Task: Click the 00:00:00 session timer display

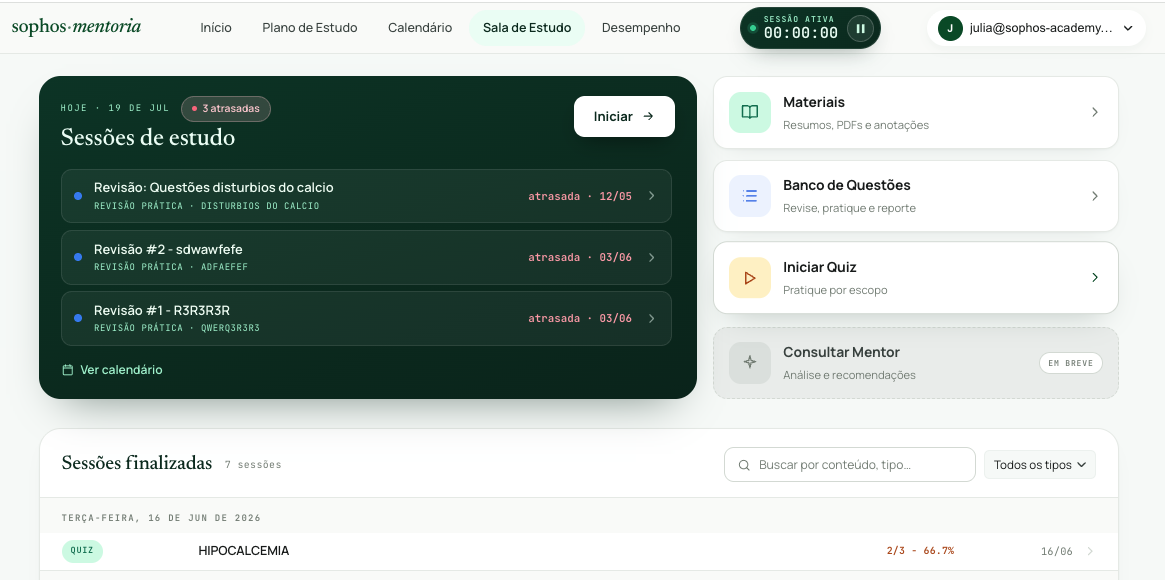Action: tap(801, 33)
